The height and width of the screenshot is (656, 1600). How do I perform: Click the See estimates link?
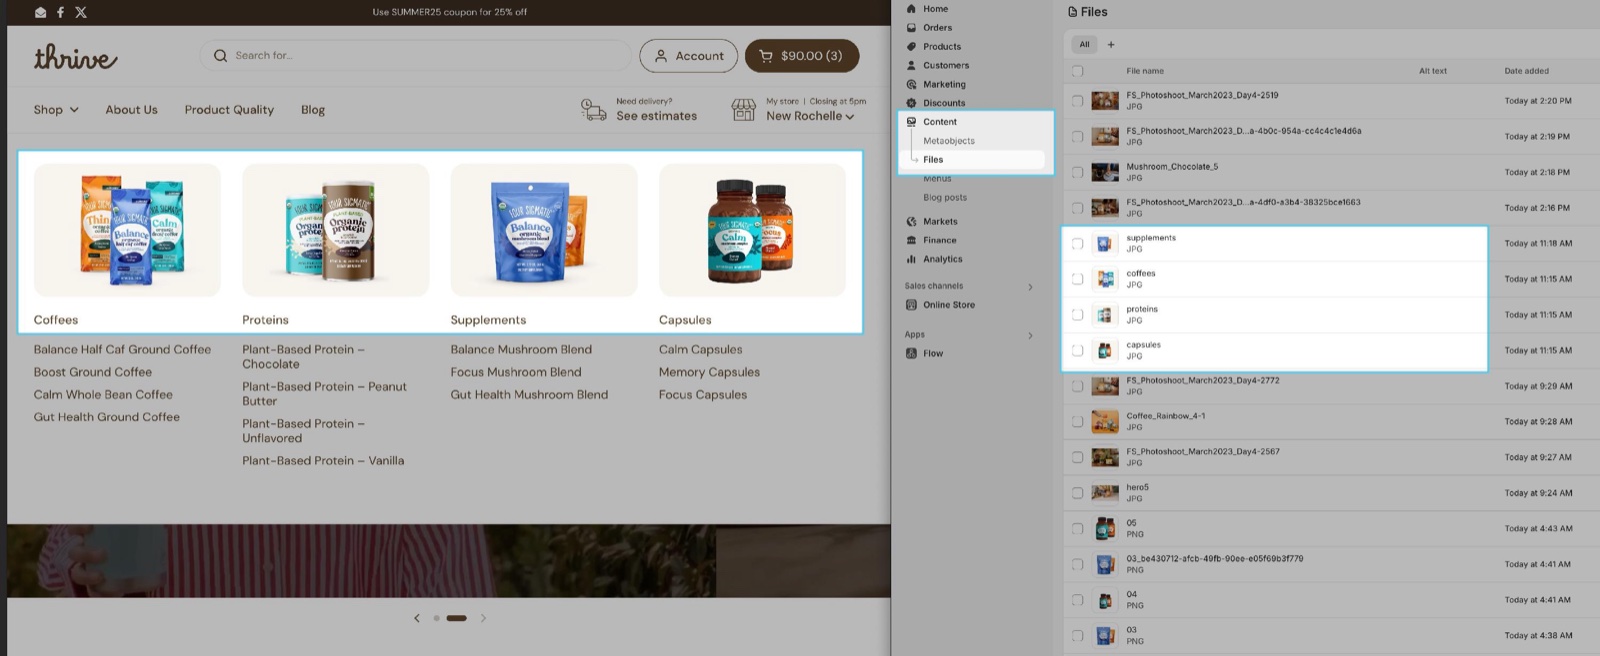(656, 116)
